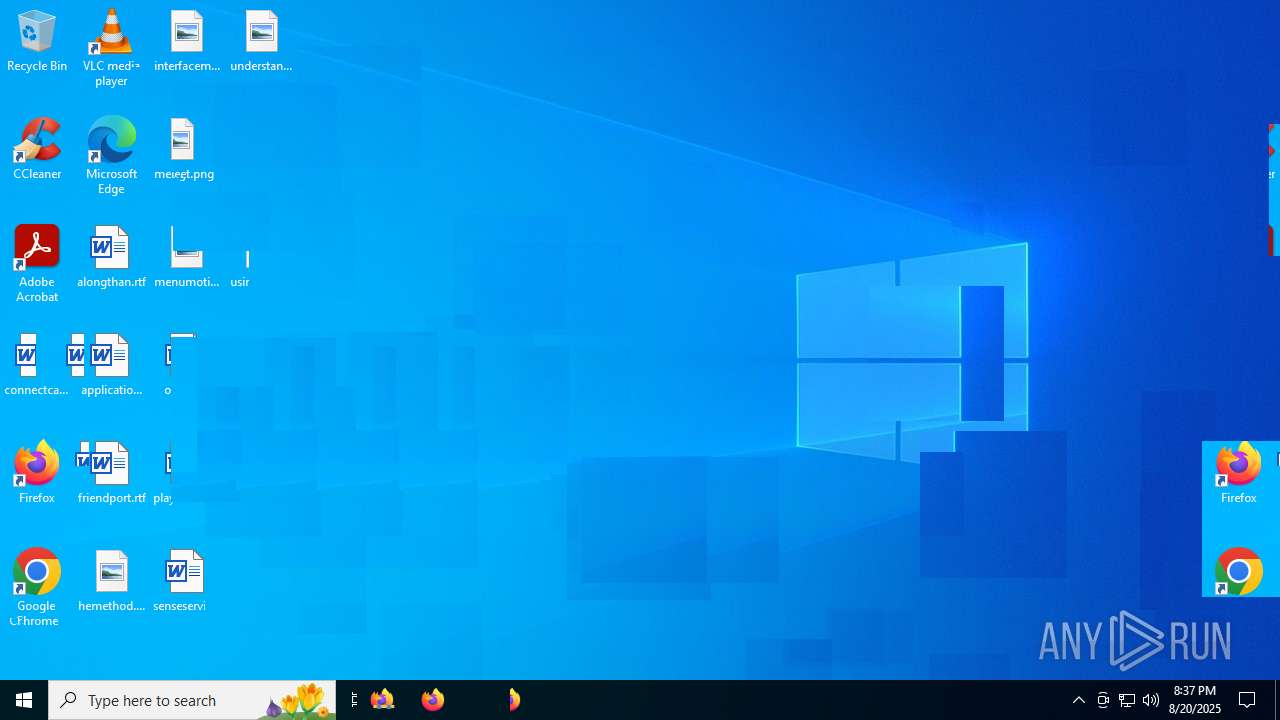The image size is (1280, 720).
Task: Click the Firefox shortcut beside friendport.rtf
Action: click(x=37, y=473)
